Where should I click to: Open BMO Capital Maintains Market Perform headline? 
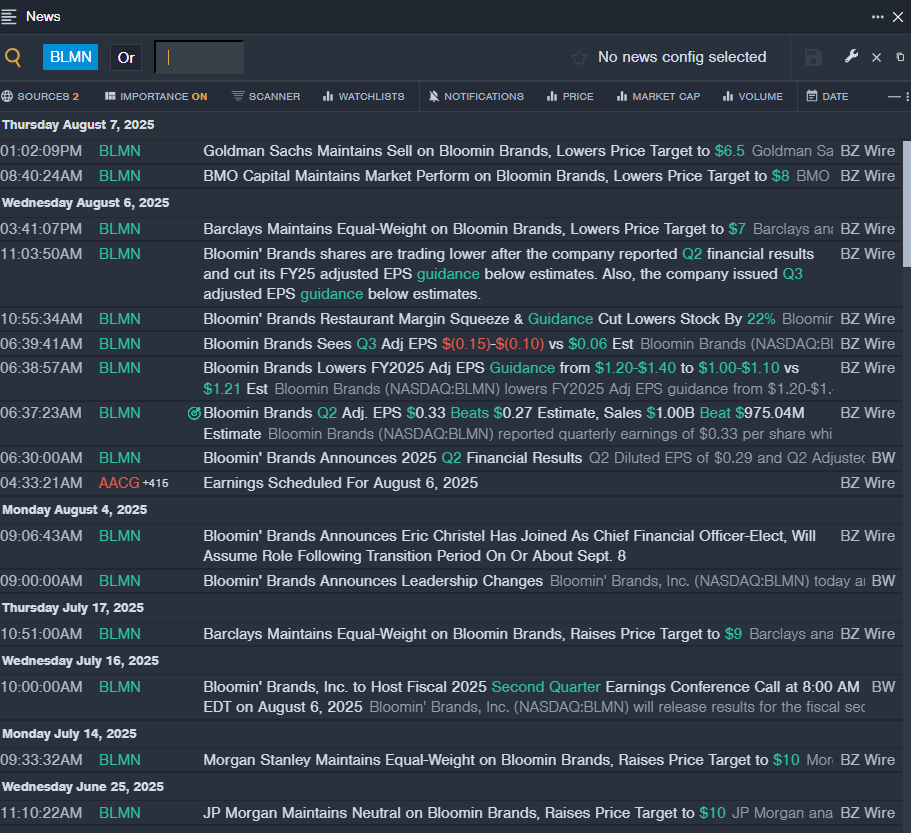pos(496,176)
